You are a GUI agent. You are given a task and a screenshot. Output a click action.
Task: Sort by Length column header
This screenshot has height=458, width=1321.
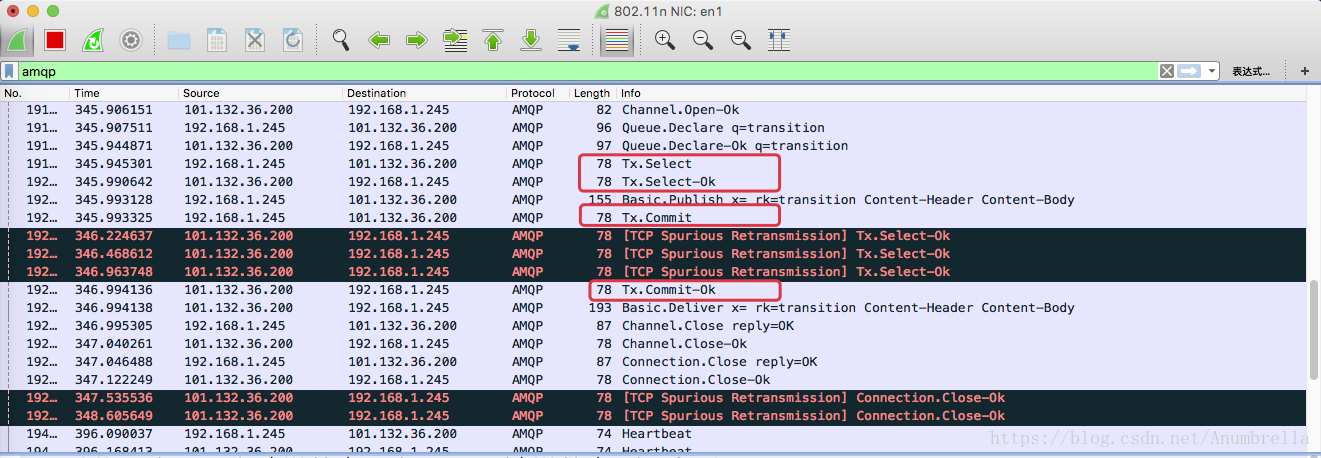[593, 93]
